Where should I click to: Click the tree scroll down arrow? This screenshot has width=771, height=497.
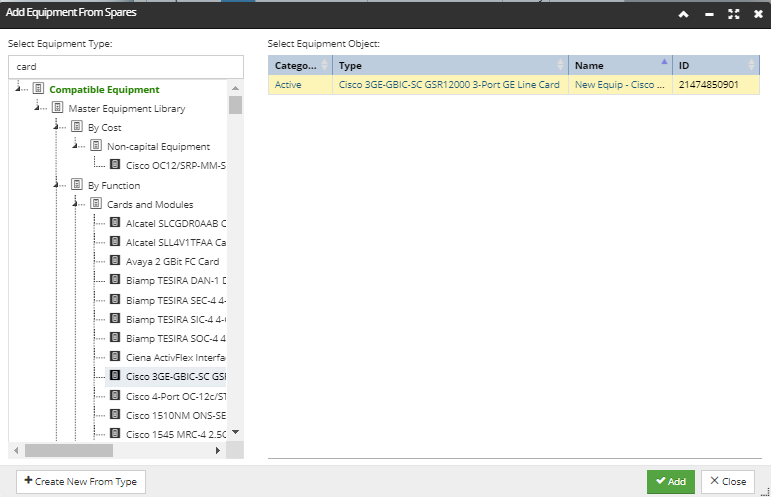pos(236,432)
